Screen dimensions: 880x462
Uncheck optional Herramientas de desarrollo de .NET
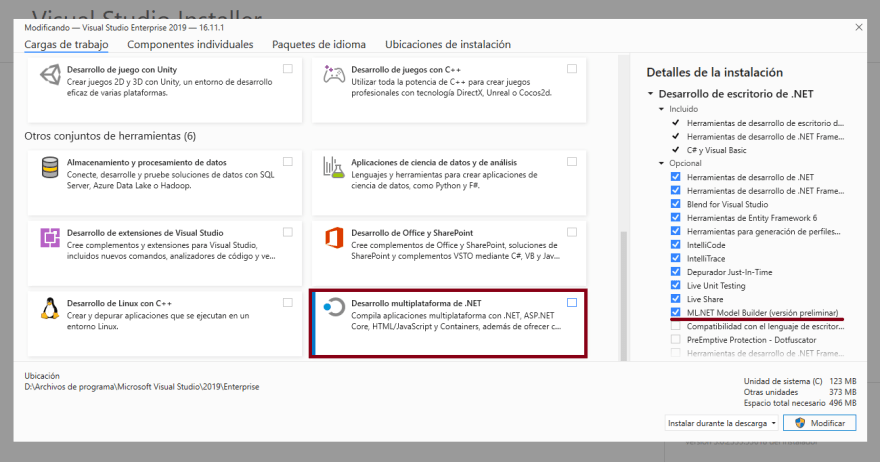(x=676, y=176)
